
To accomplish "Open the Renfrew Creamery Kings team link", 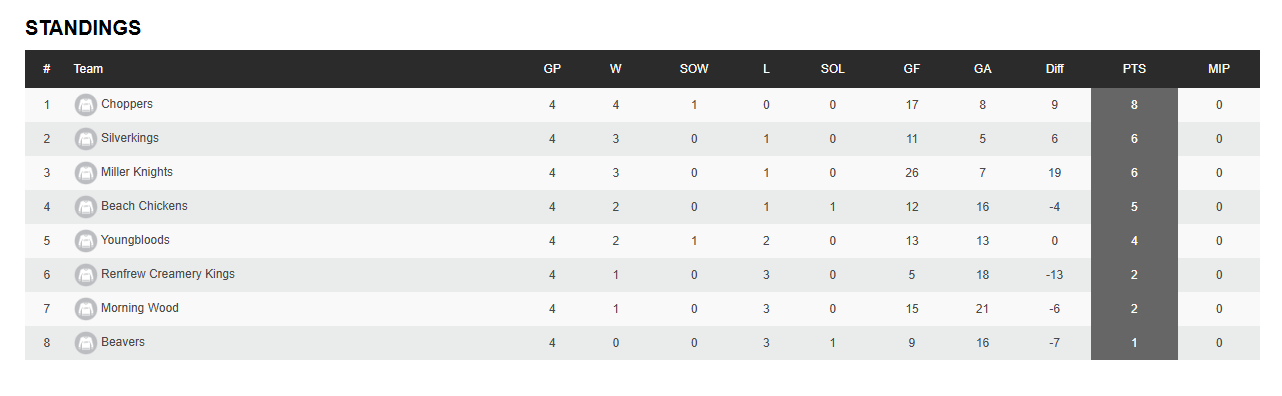I will point(168,274).
